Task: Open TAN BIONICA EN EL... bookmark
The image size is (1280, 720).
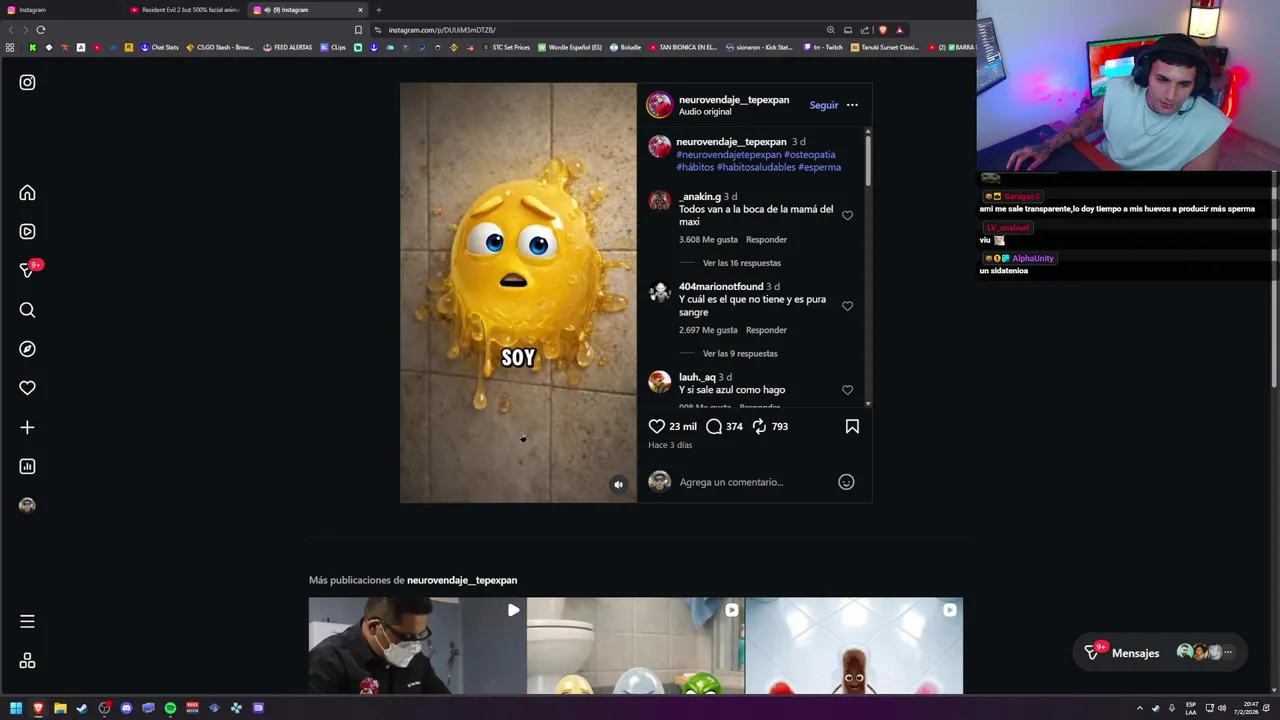Action: click(x=683, y=47)
